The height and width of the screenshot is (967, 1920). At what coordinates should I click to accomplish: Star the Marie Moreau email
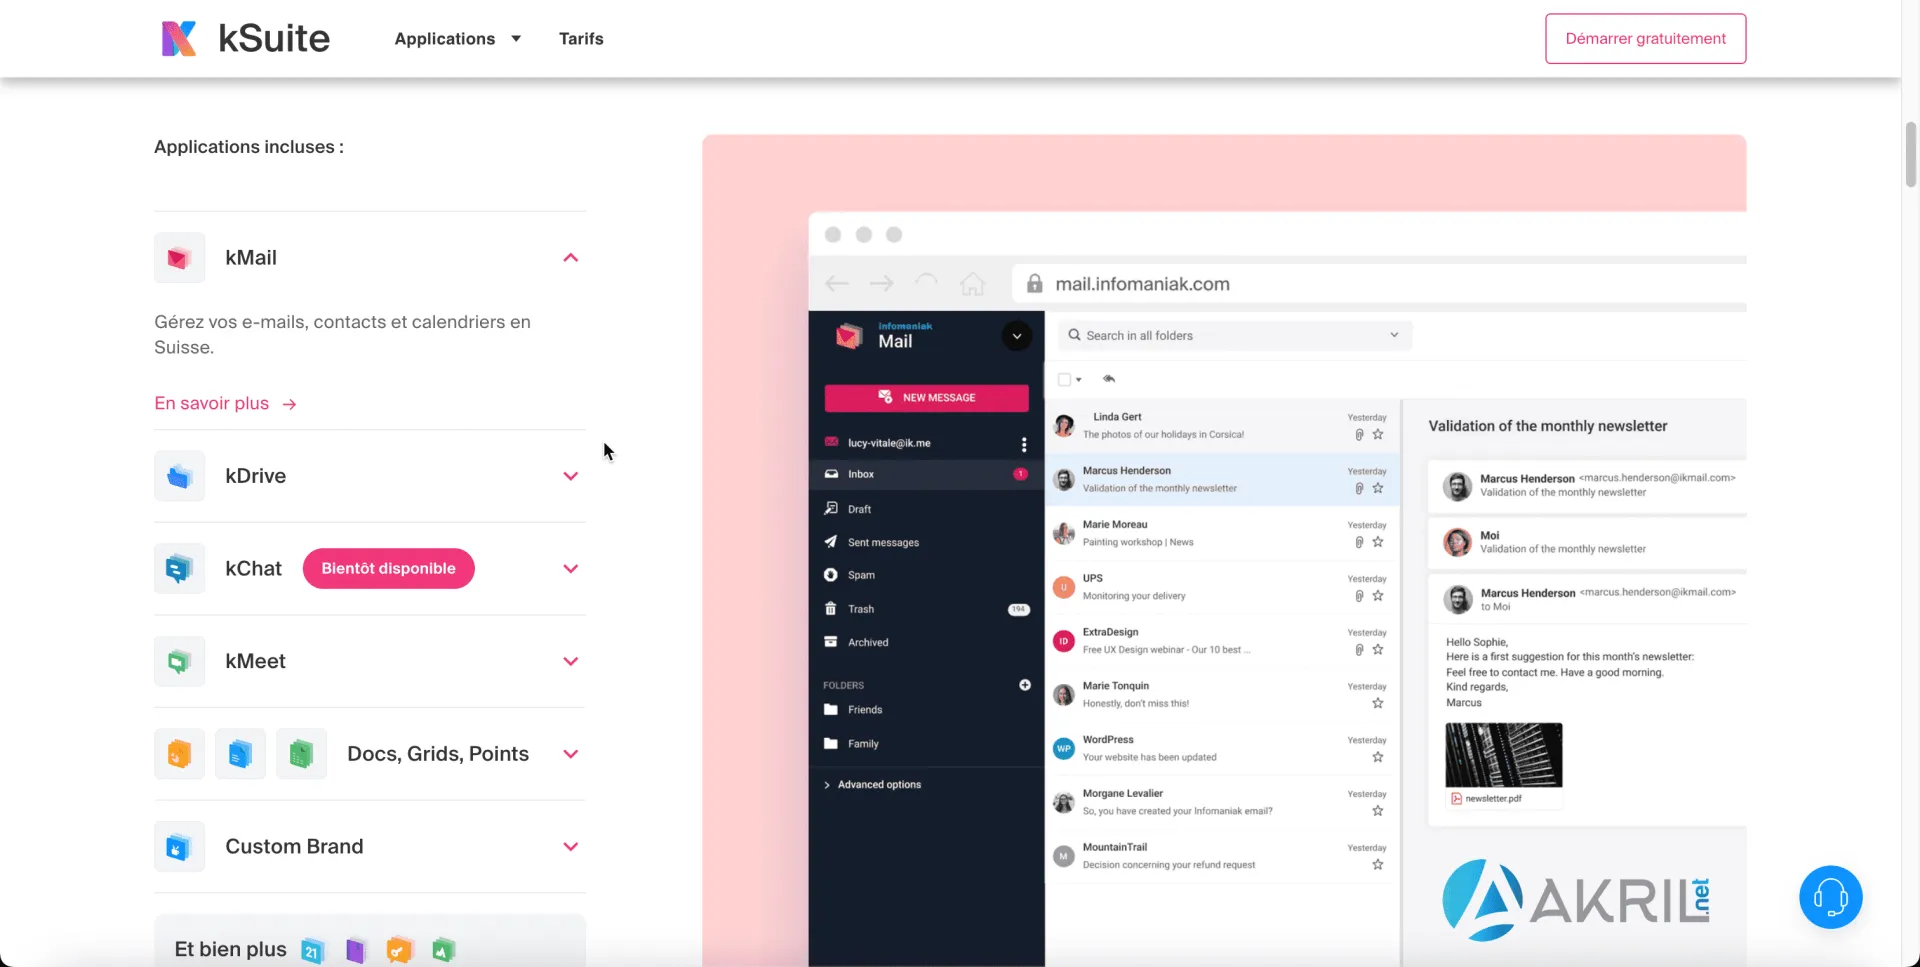1378,542
